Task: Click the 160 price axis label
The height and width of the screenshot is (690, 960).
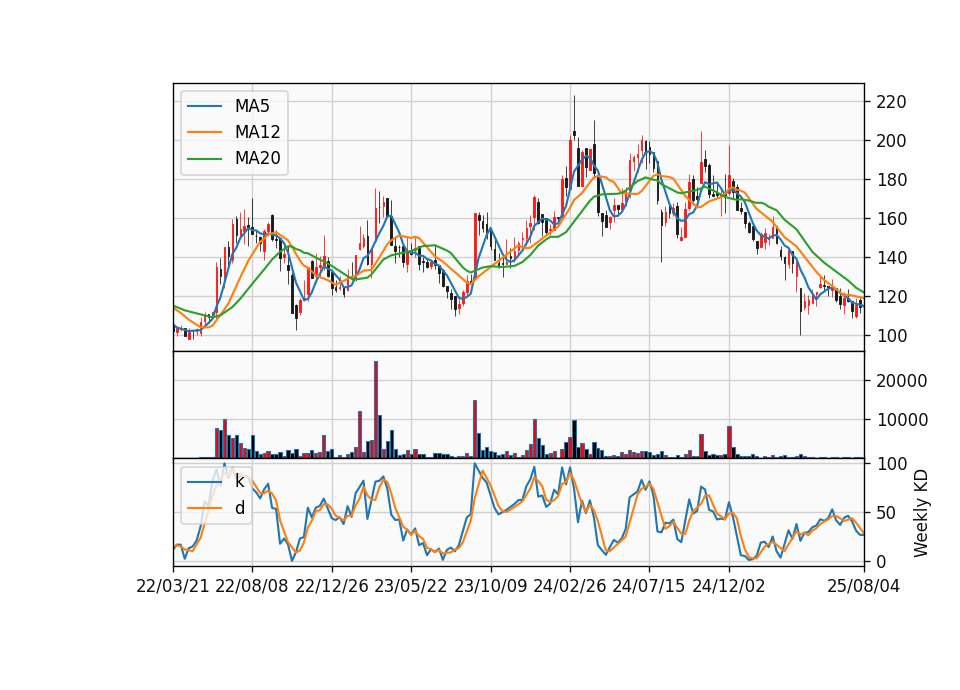Action: 891,219
